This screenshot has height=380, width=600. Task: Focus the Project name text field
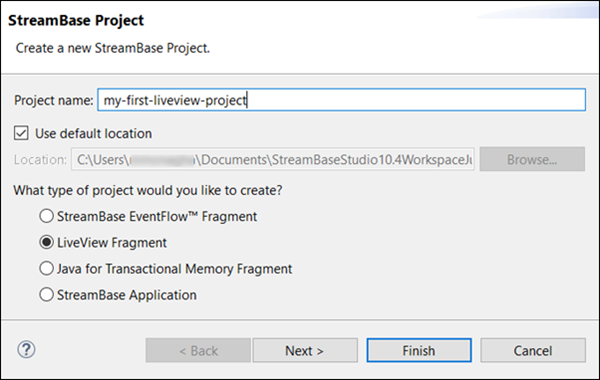pyautogui.click(x=341, y=100)
